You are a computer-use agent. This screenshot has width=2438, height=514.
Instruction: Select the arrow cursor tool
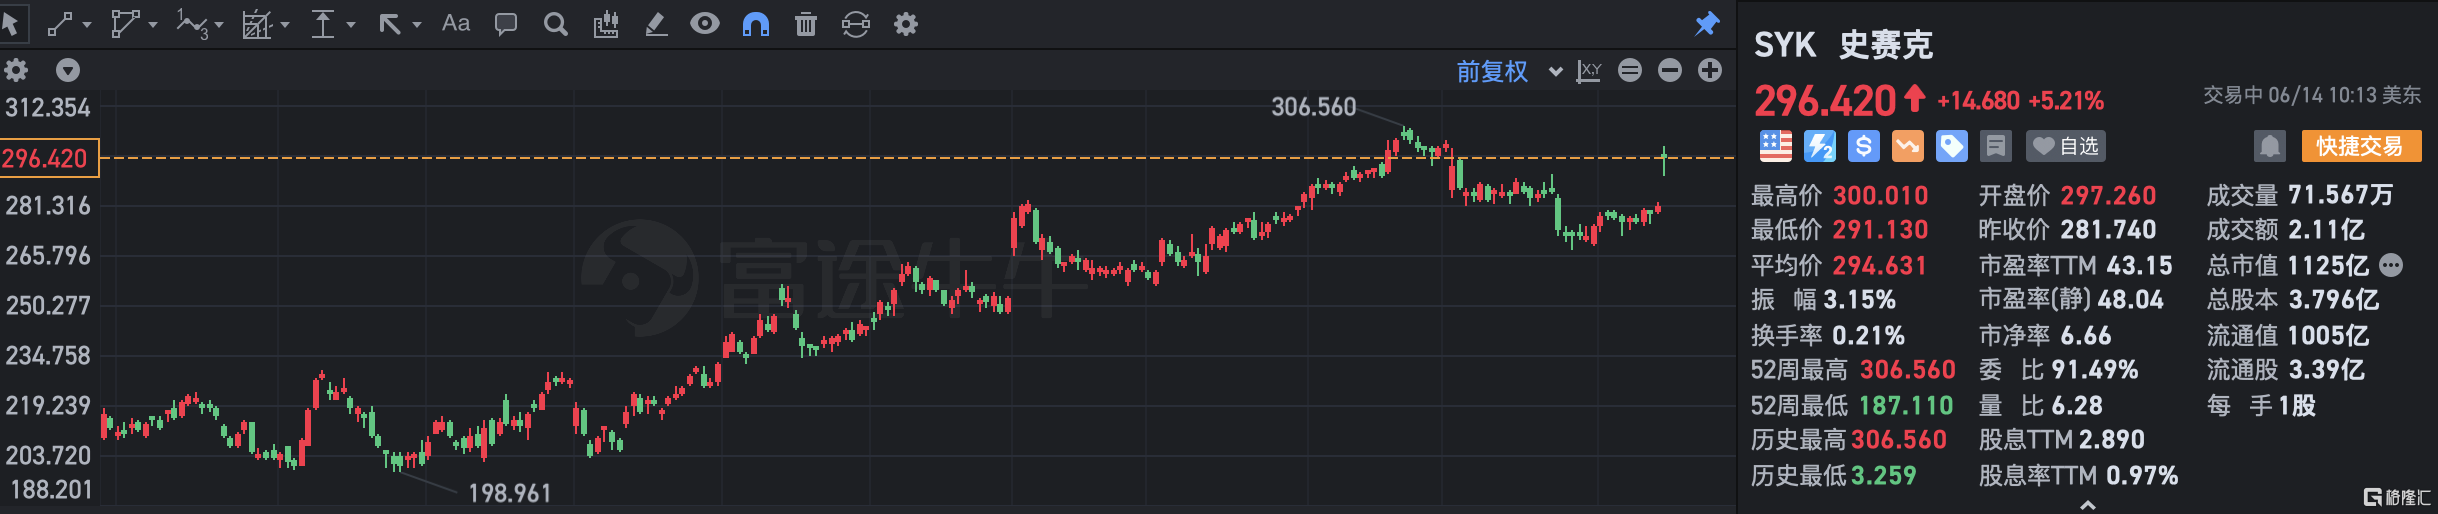tap(11, 23)
